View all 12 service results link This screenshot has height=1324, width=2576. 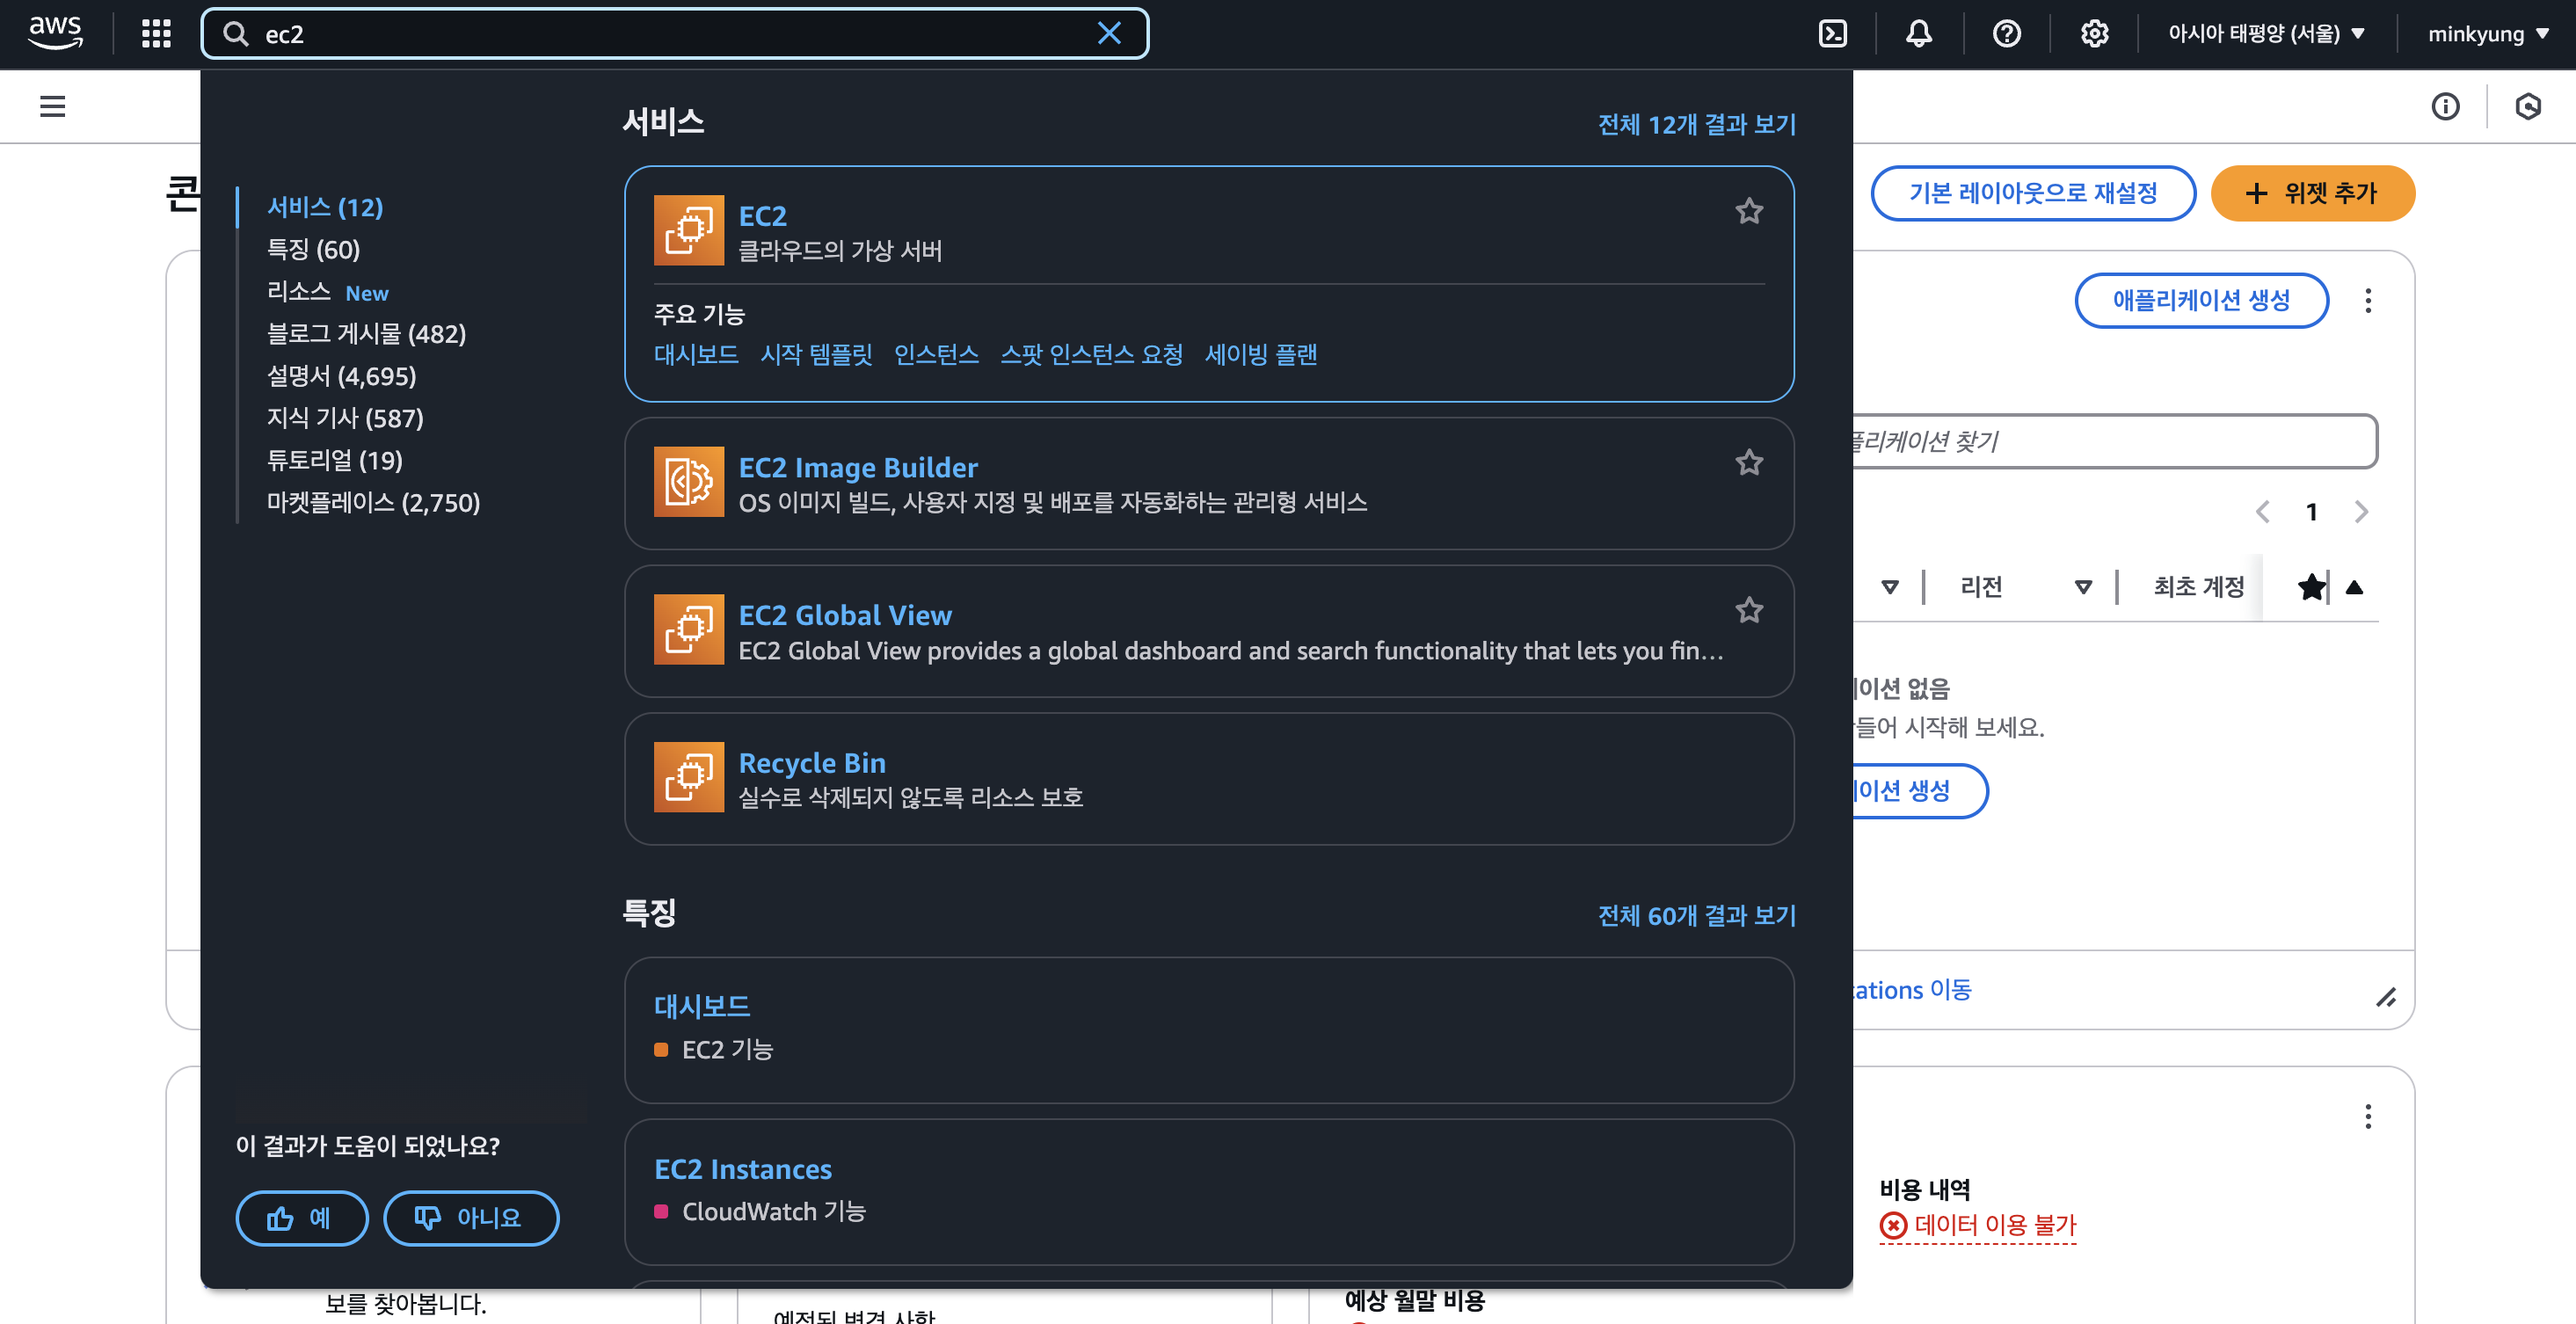click(x=1696, y=124)
